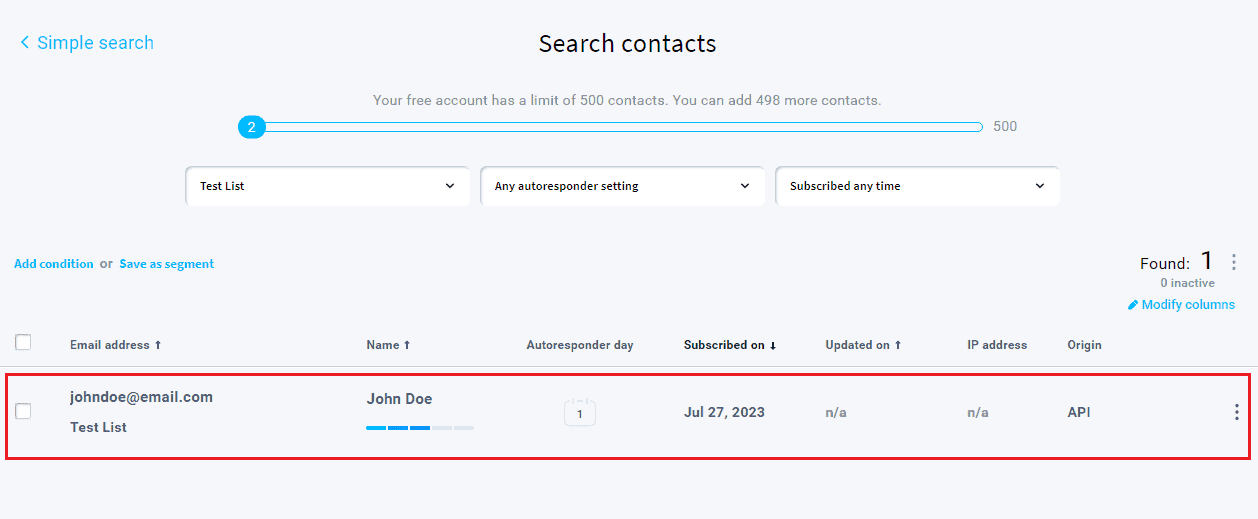Check the johndoe@email.com row checkbox
This screenshot has height=519, width=1258.
[23, 411]
